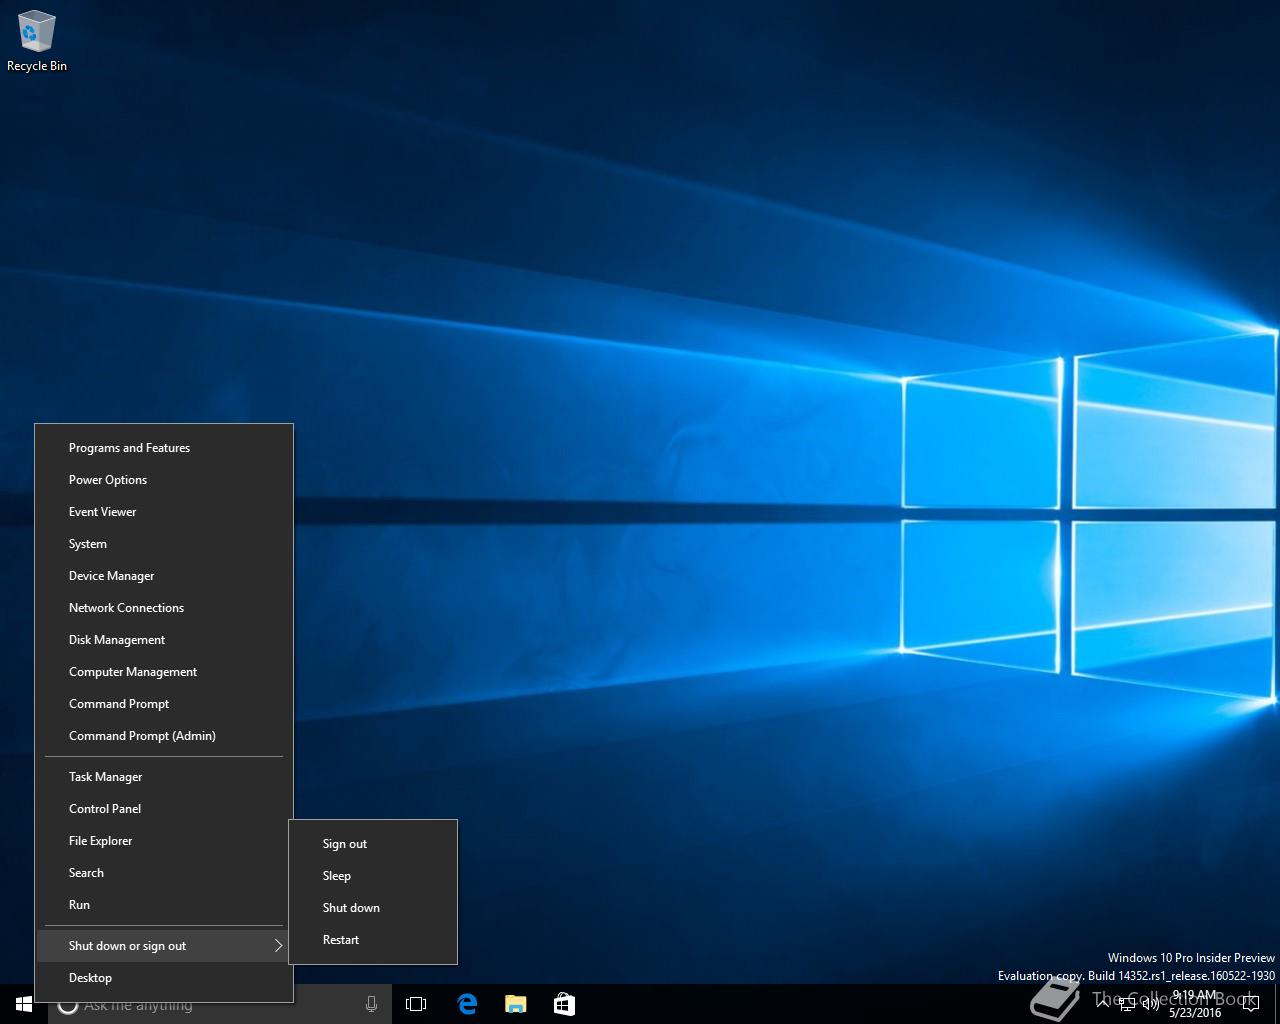Click the volume speaker tray icon

coord(1151,1005)
